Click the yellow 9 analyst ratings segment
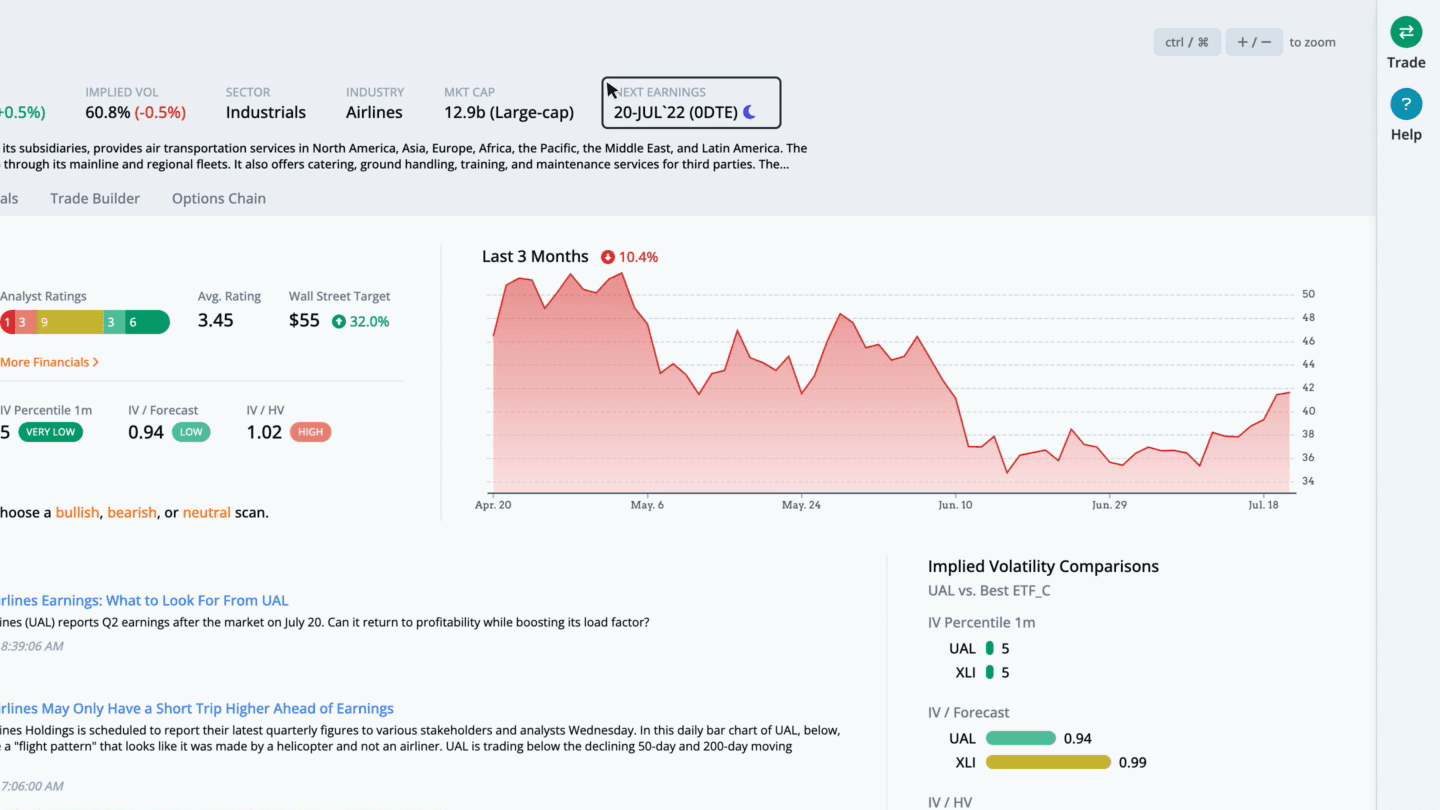The width and height of the screenshot is (1440, 810). pyautogui.click(x=70, y=322)
